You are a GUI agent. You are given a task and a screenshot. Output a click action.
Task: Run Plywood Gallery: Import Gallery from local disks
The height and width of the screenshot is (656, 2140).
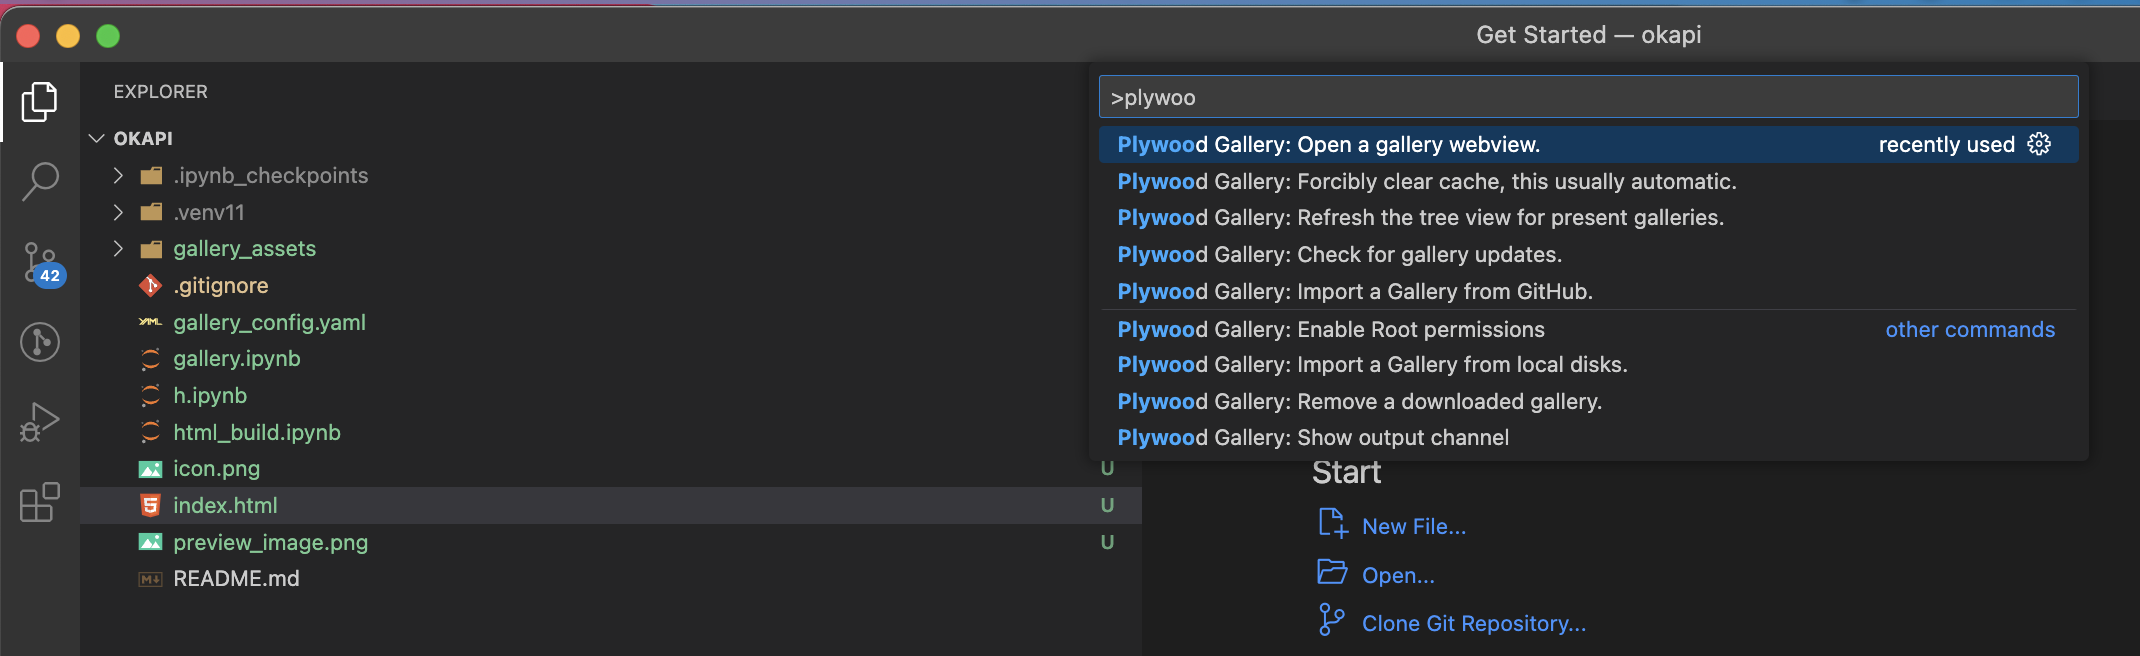[1588, 364]
